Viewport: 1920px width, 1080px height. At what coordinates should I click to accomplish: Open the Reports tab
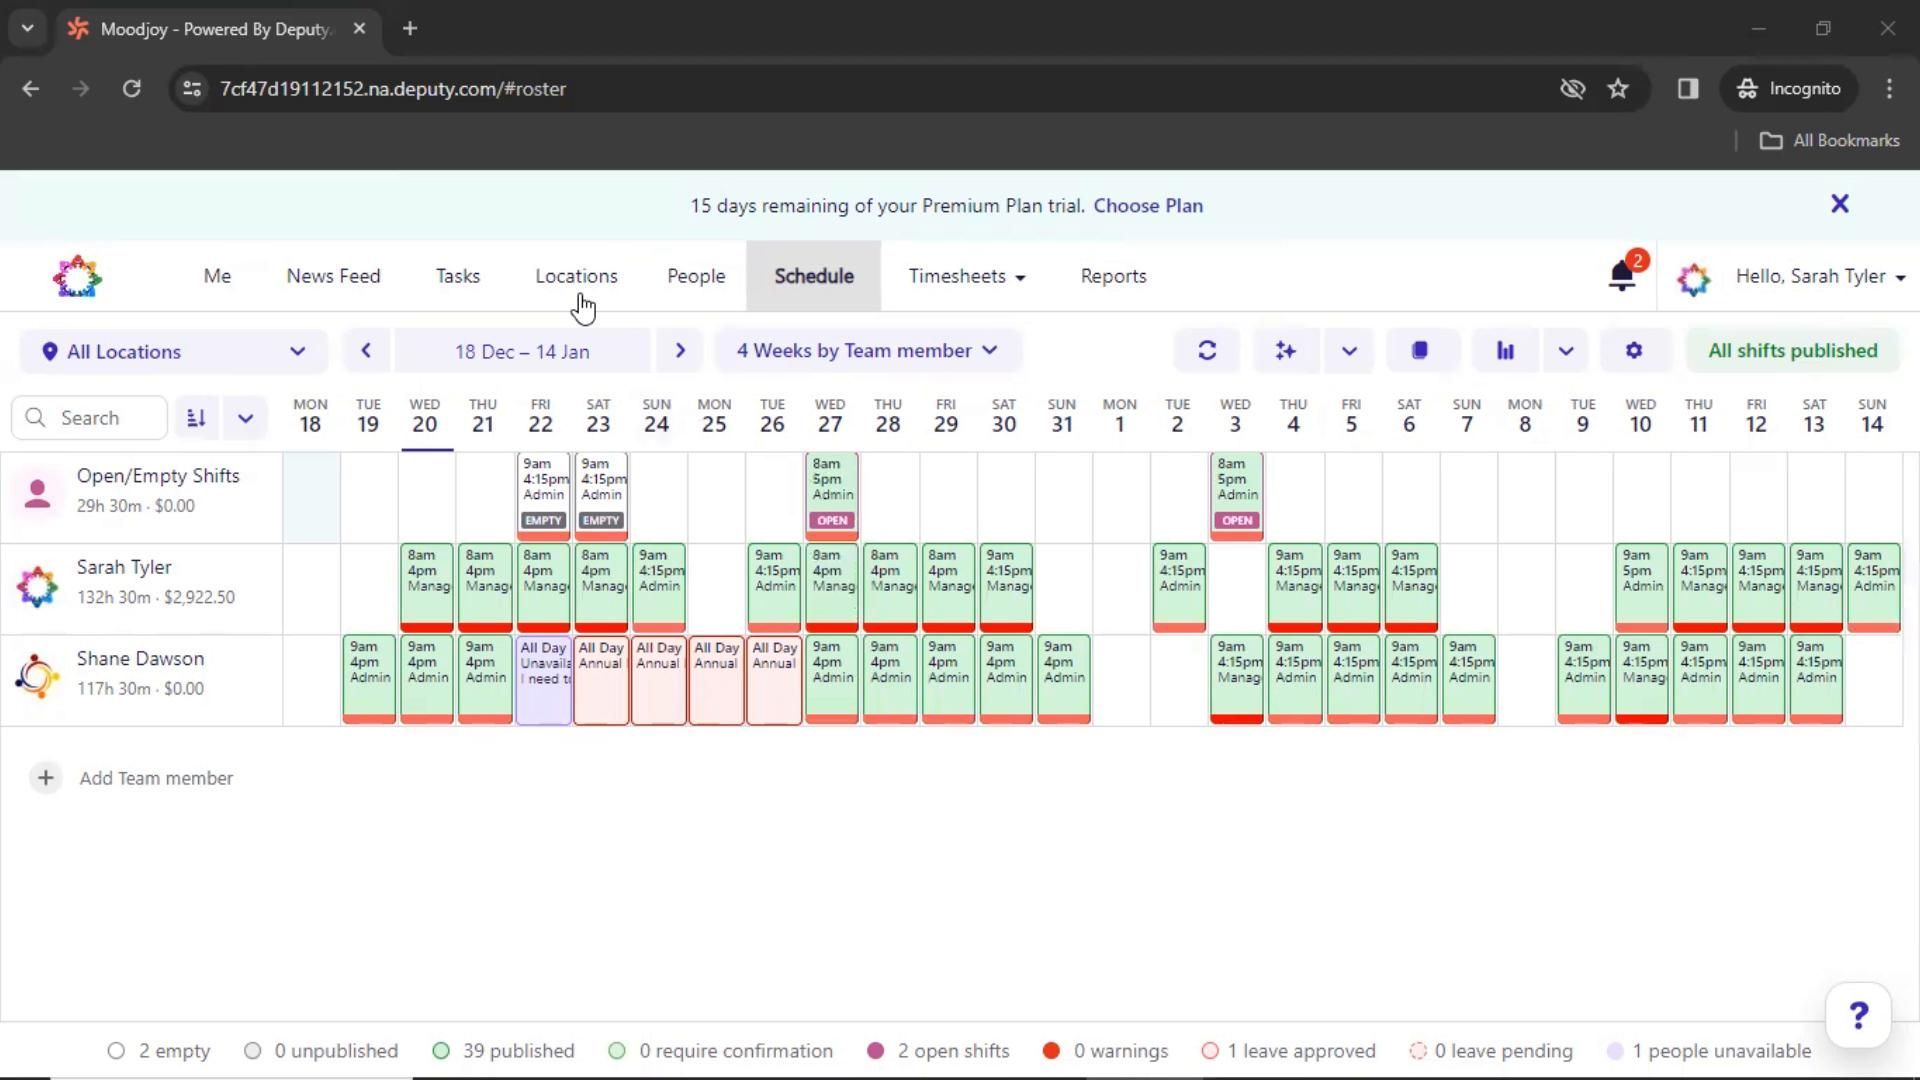(1113, 277)
